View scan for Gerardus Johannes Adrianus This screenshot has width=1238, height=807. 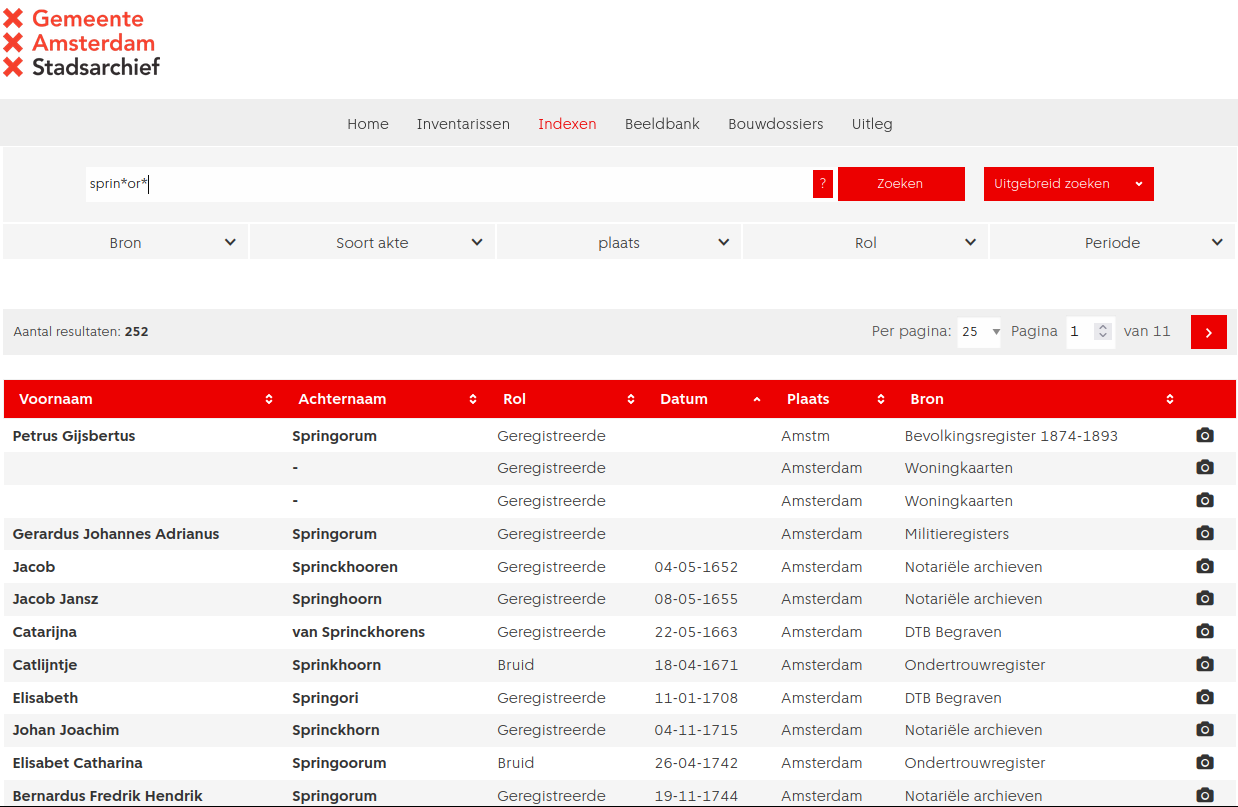point(1205,533)
